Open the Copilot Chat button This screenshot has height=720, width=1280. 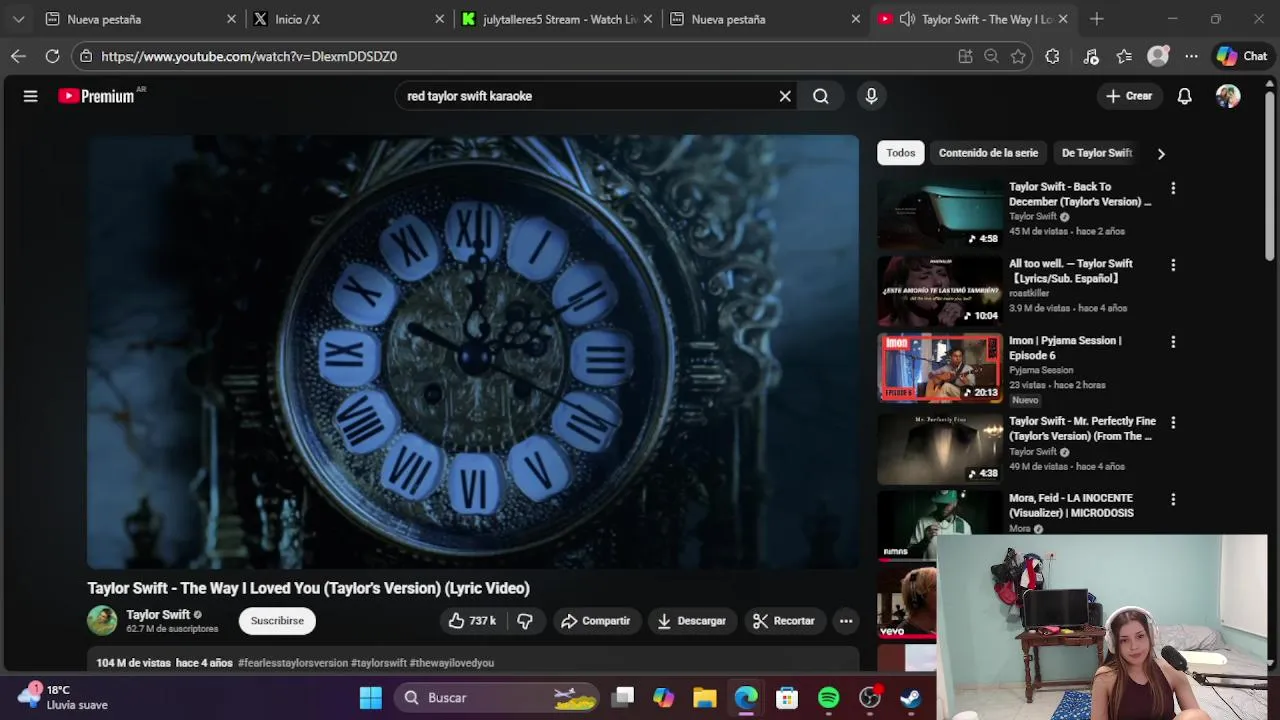tap(1242, 56)
